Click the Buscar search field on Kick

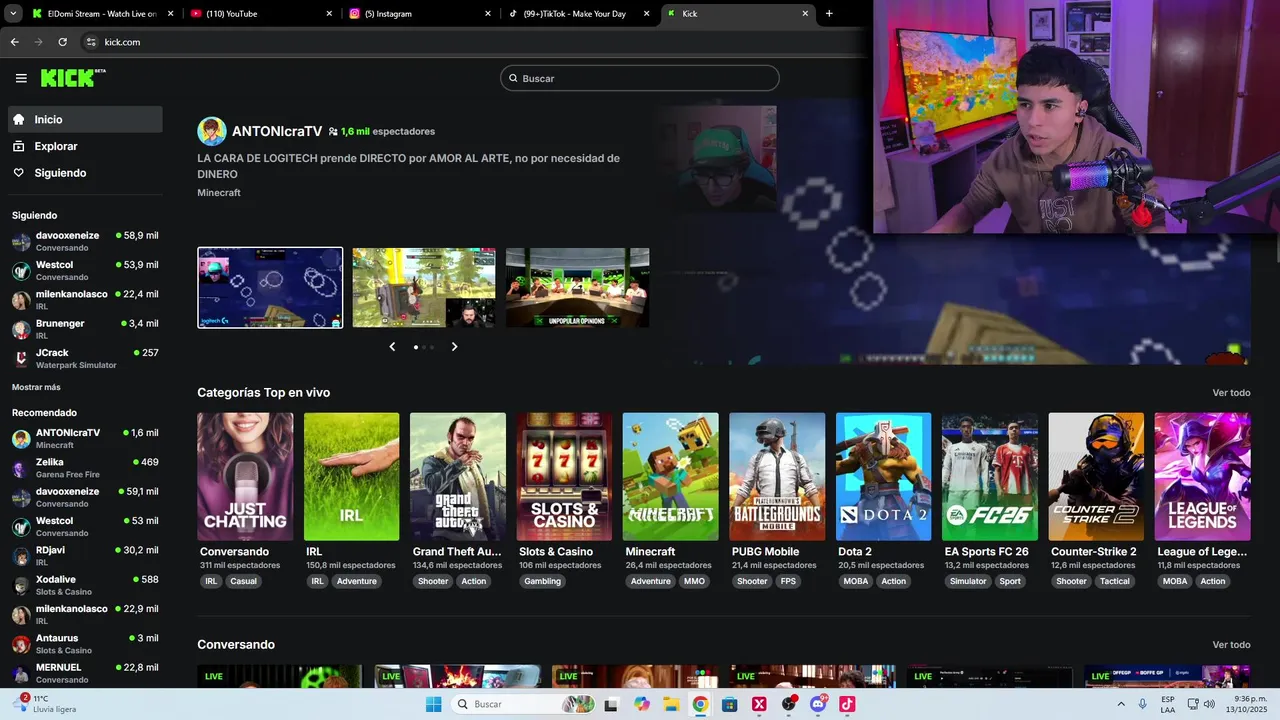point(640,78)
